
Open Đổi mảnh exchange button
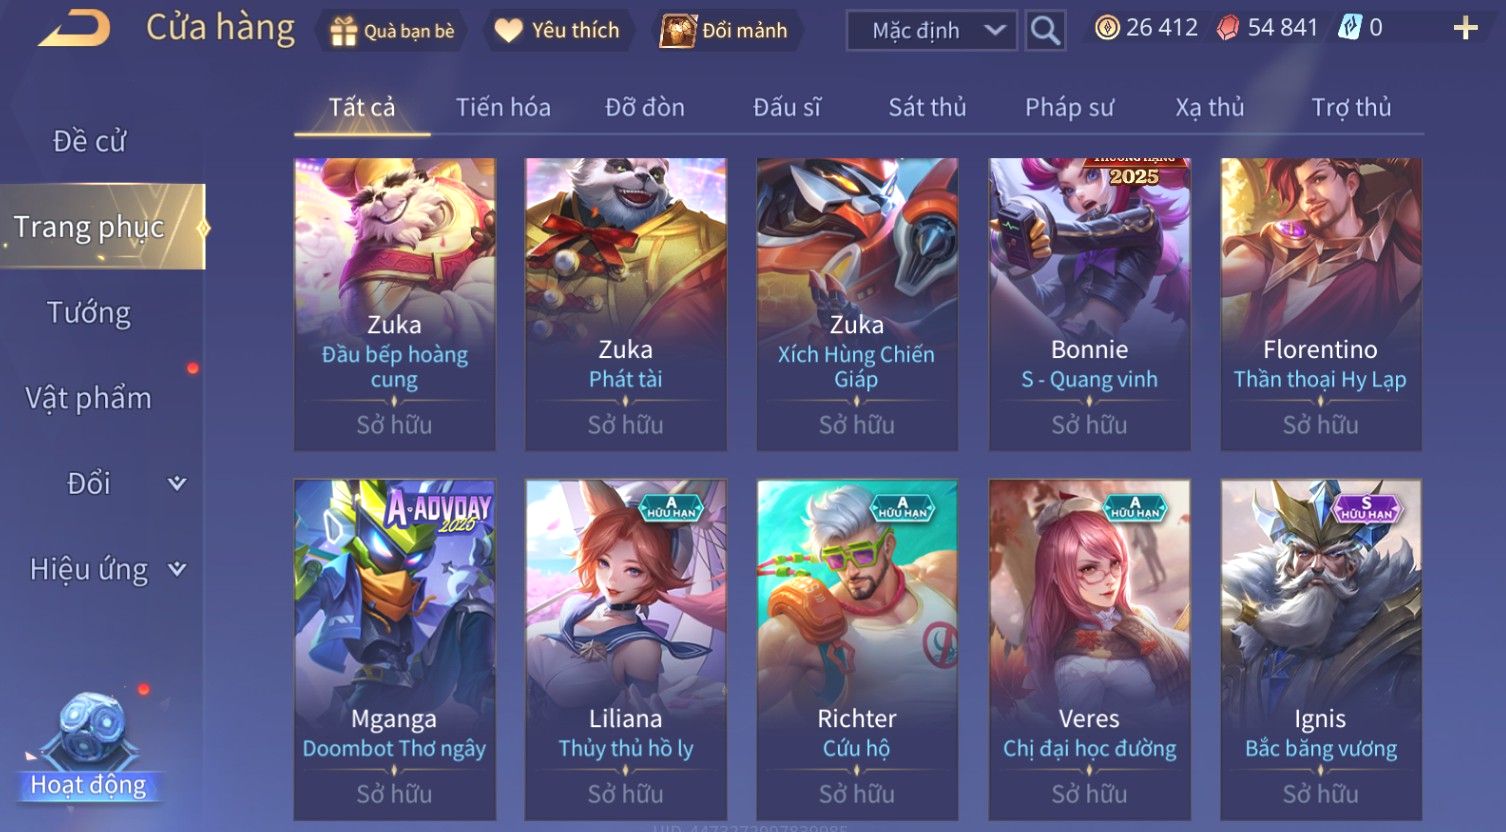click(x=725, y=31)
